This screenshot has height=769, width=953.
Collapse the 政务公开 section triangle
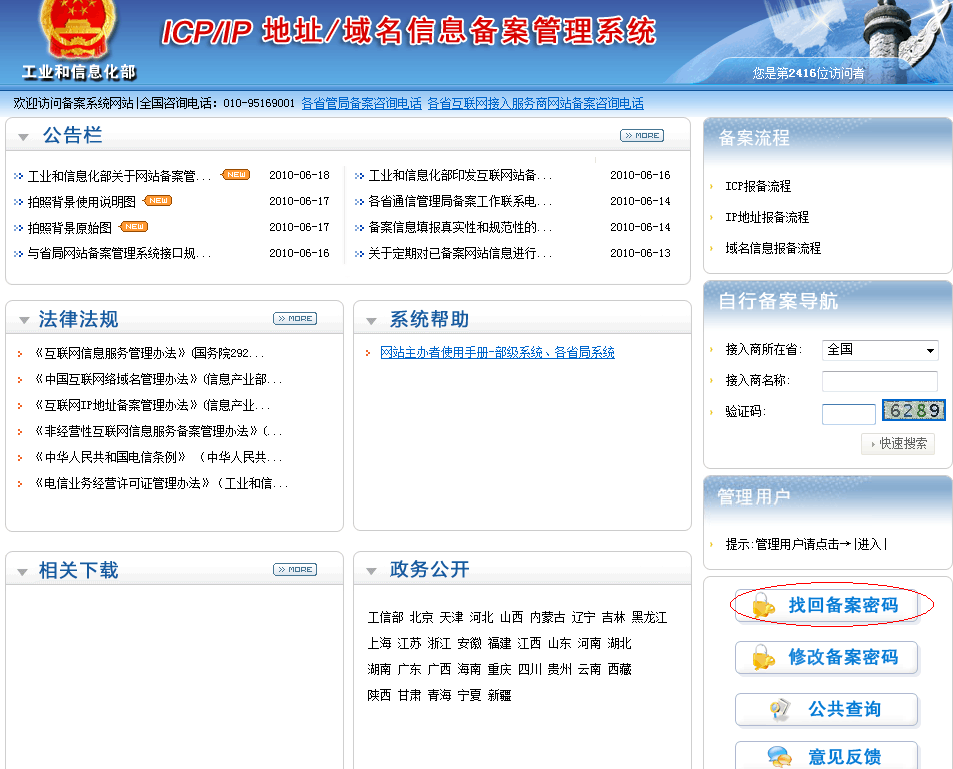point(371,571)
